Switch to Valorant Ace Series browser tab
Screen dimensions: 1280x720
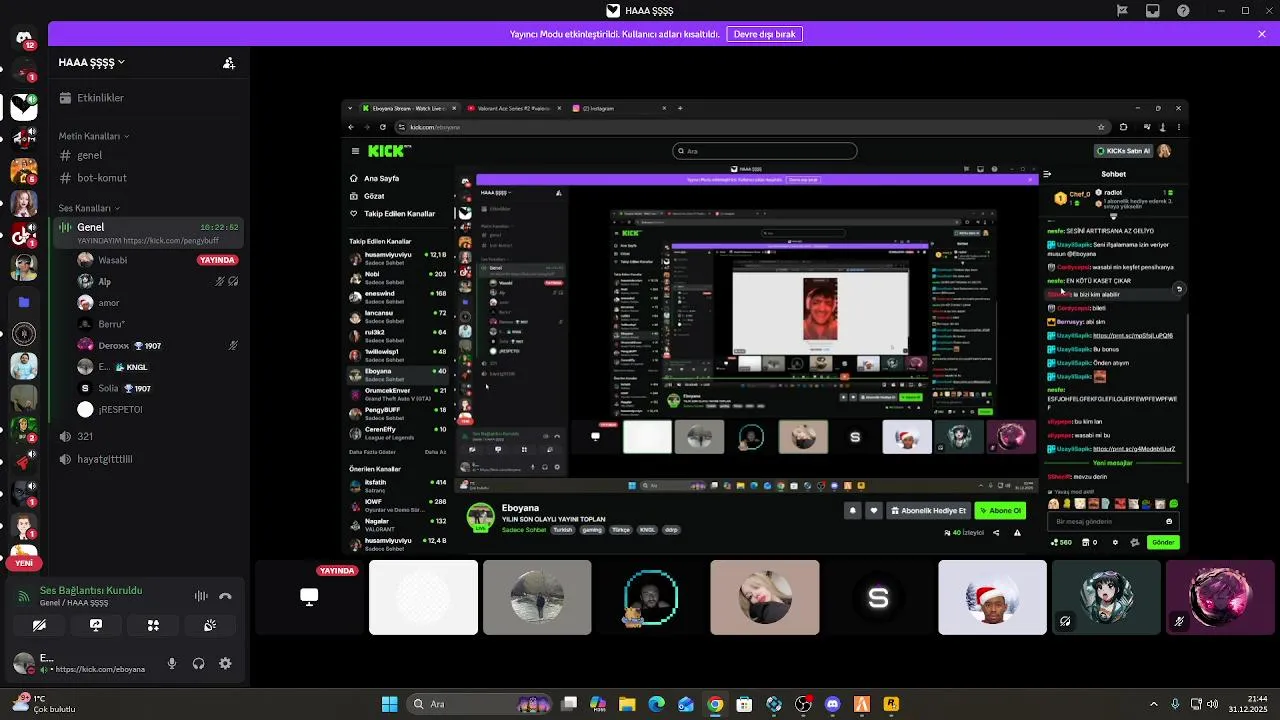513,108
